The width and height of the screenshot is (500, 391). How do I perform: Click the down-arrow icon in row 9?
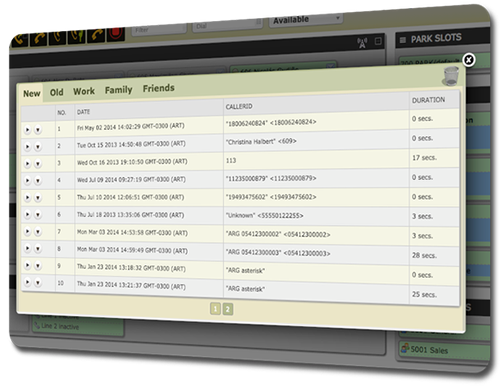coord(38,266)
